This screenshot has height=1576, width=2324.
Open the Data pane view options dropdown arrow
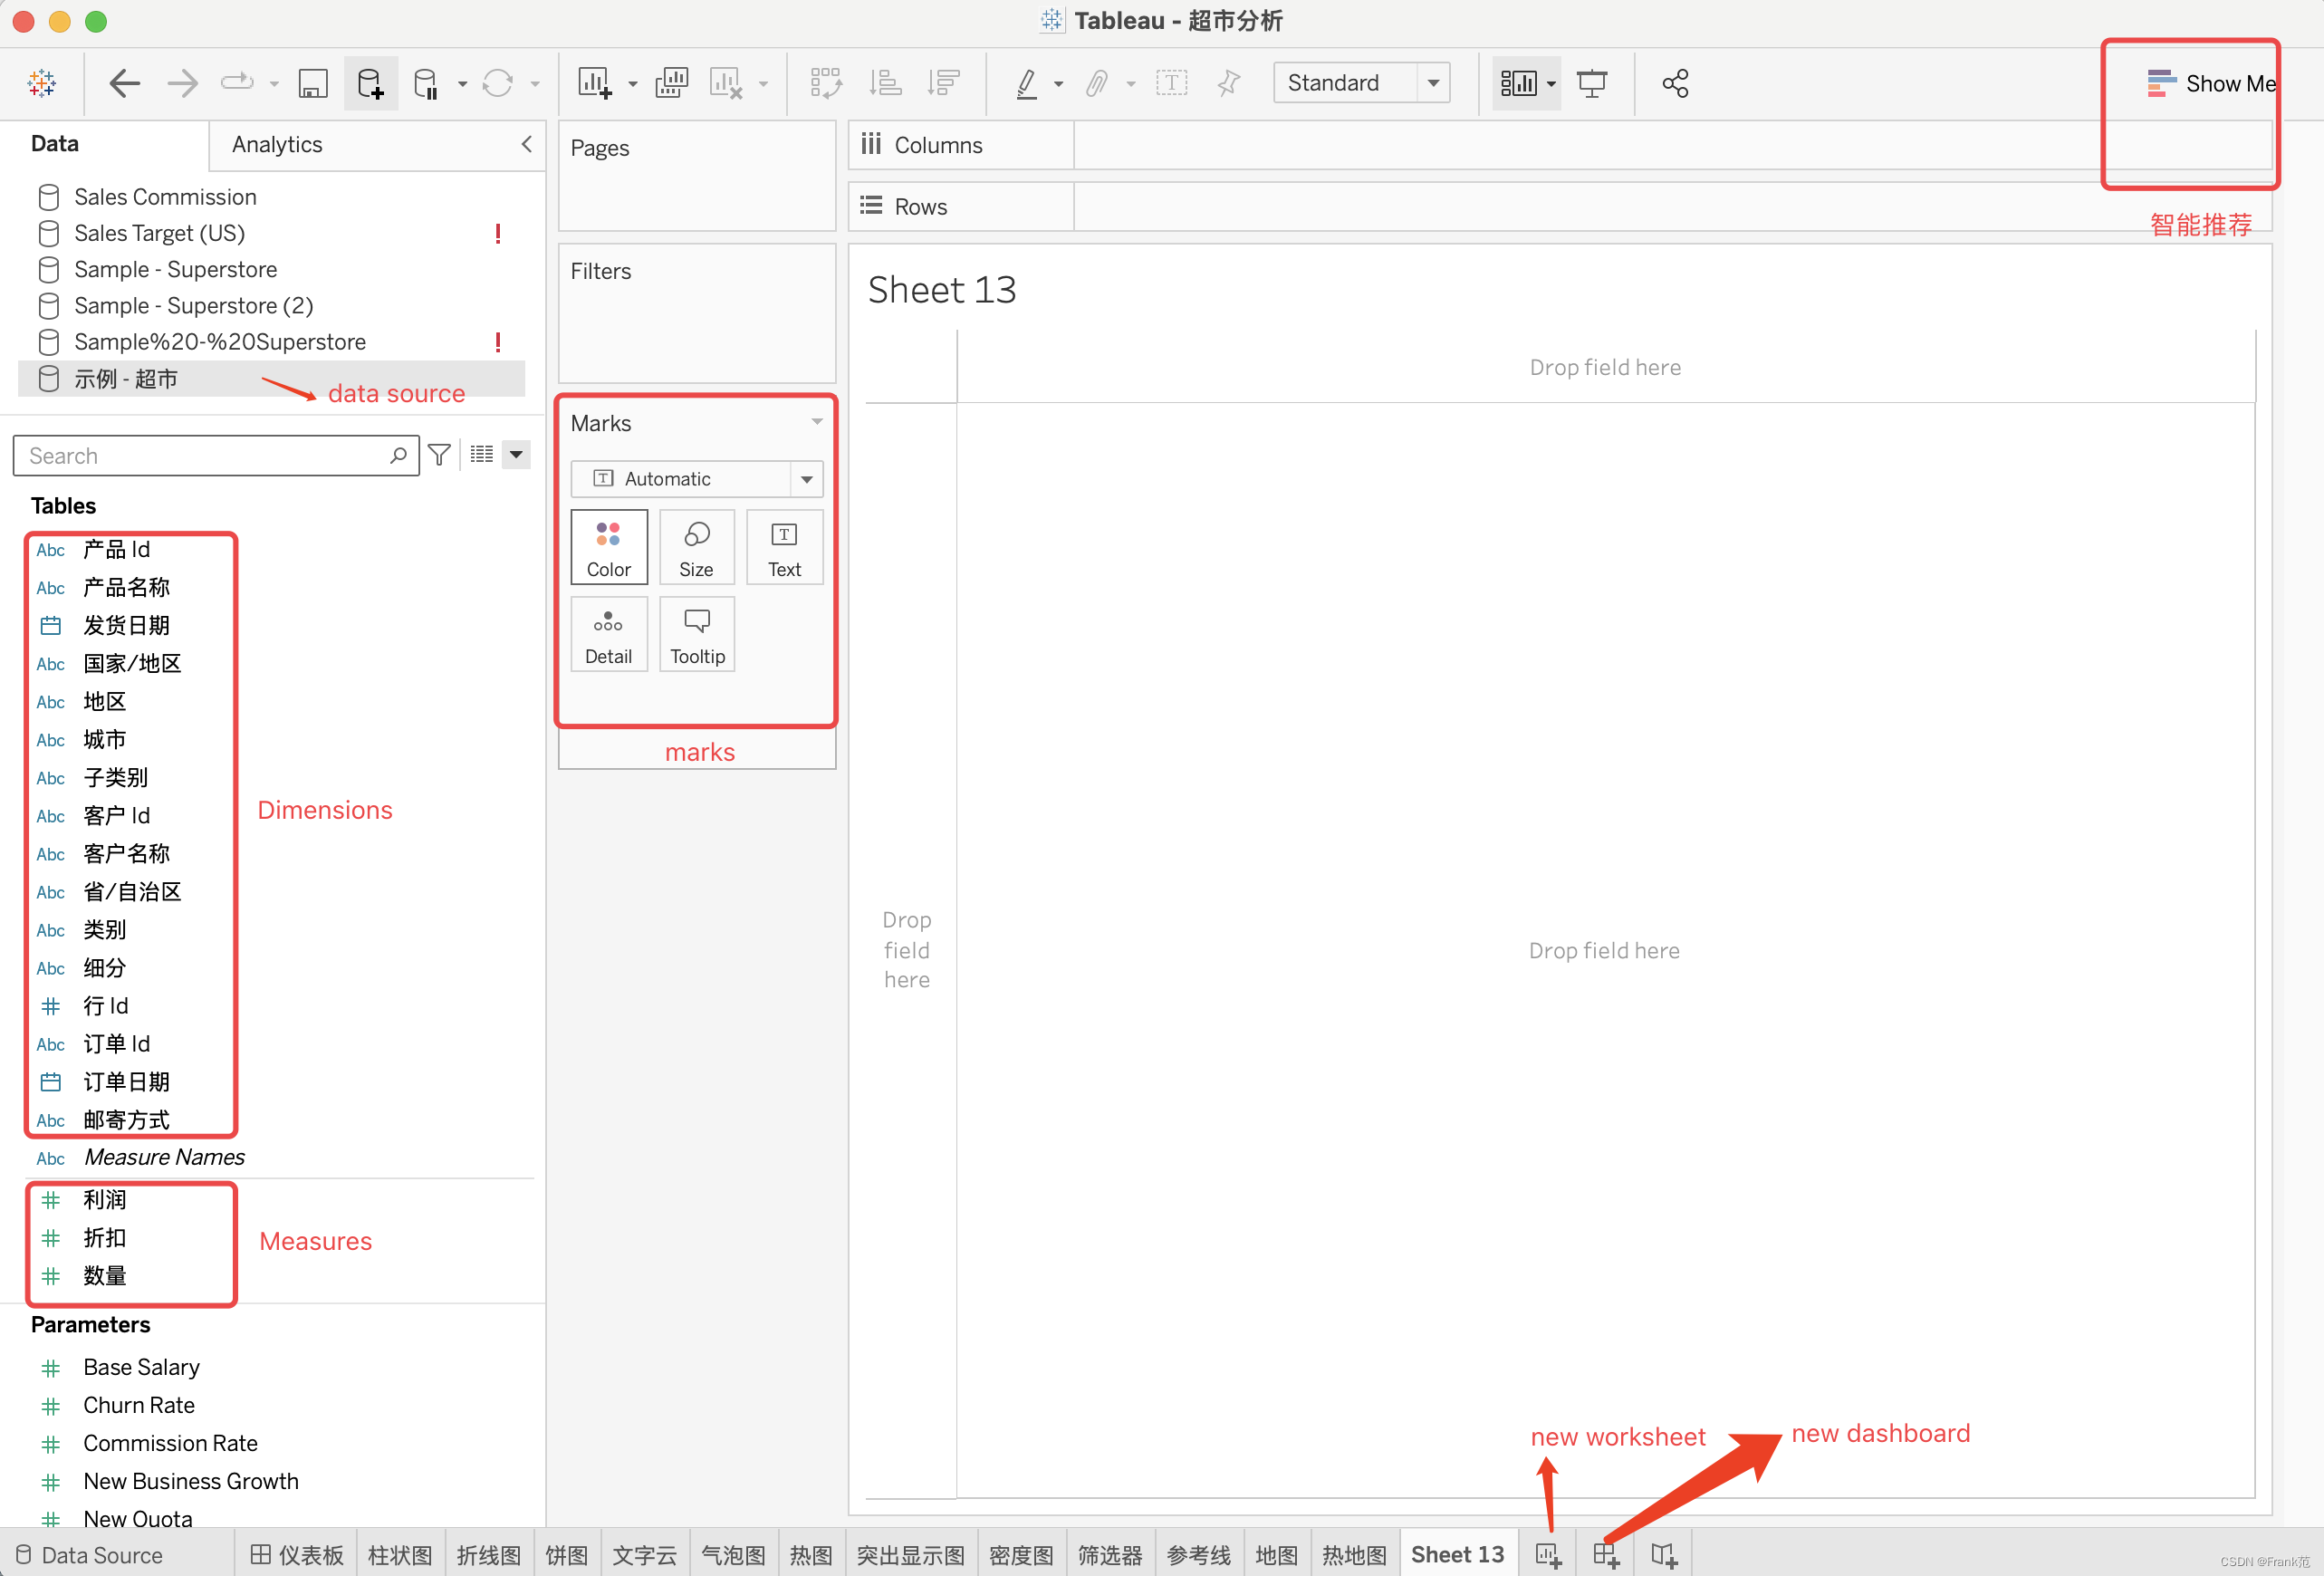click(x=516, y=455)
